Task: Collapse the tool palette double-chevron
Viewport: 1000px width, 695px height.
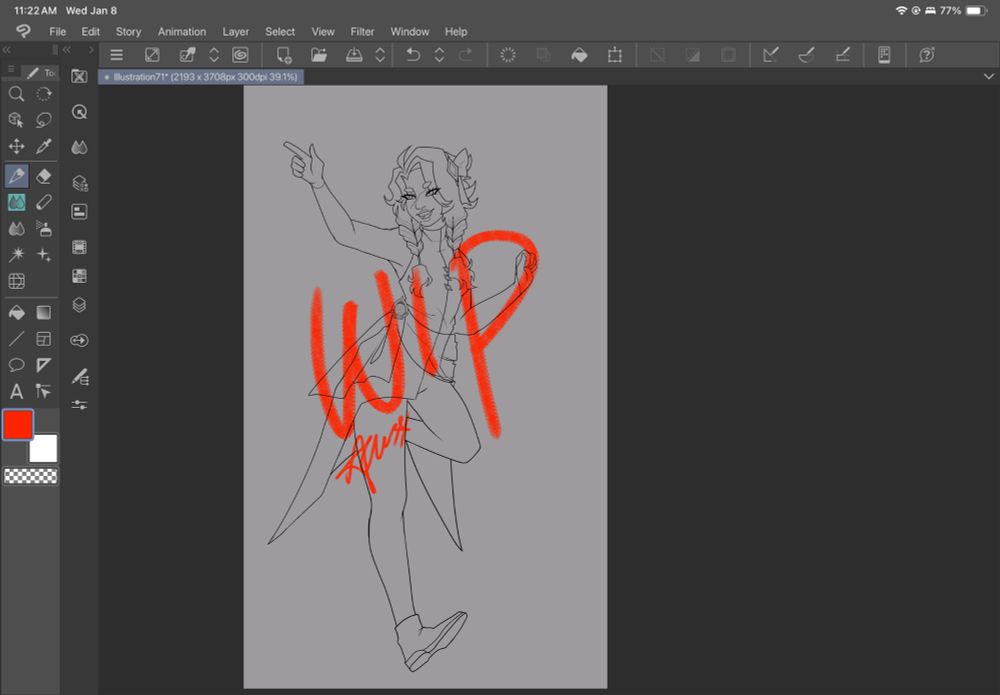Action: [x=7, y=50]
